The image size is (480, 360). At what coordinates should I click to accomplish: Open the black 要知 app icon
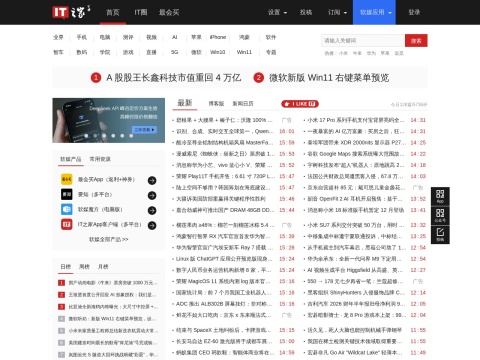[x=67, y=194]
